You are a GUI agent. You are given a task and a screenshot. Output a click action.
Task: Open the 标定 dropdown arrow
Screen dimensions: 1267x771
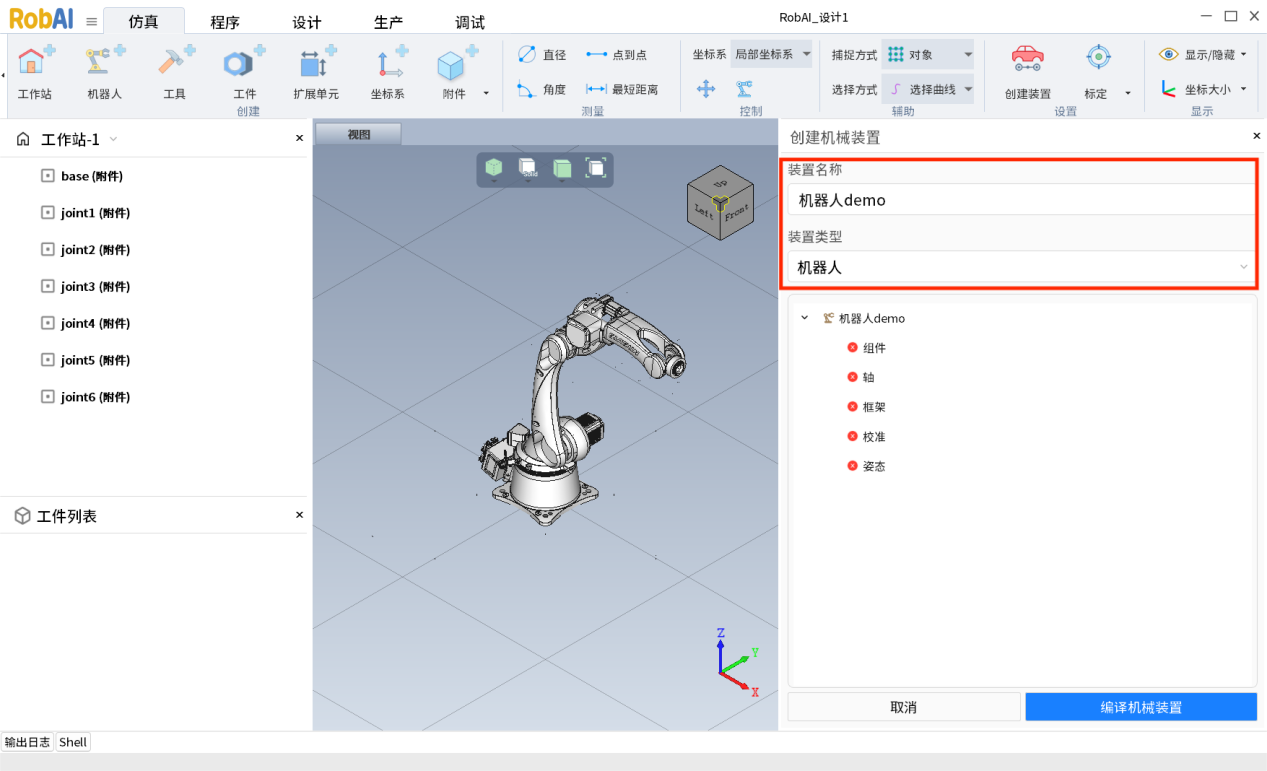1128,93
